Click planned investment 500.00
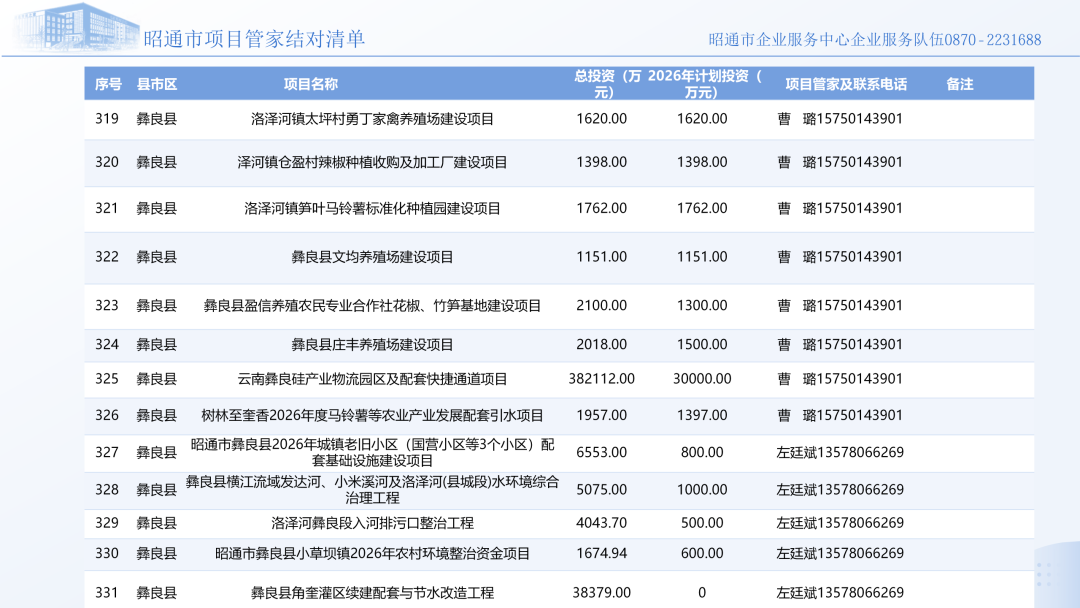 pos(702,523)
